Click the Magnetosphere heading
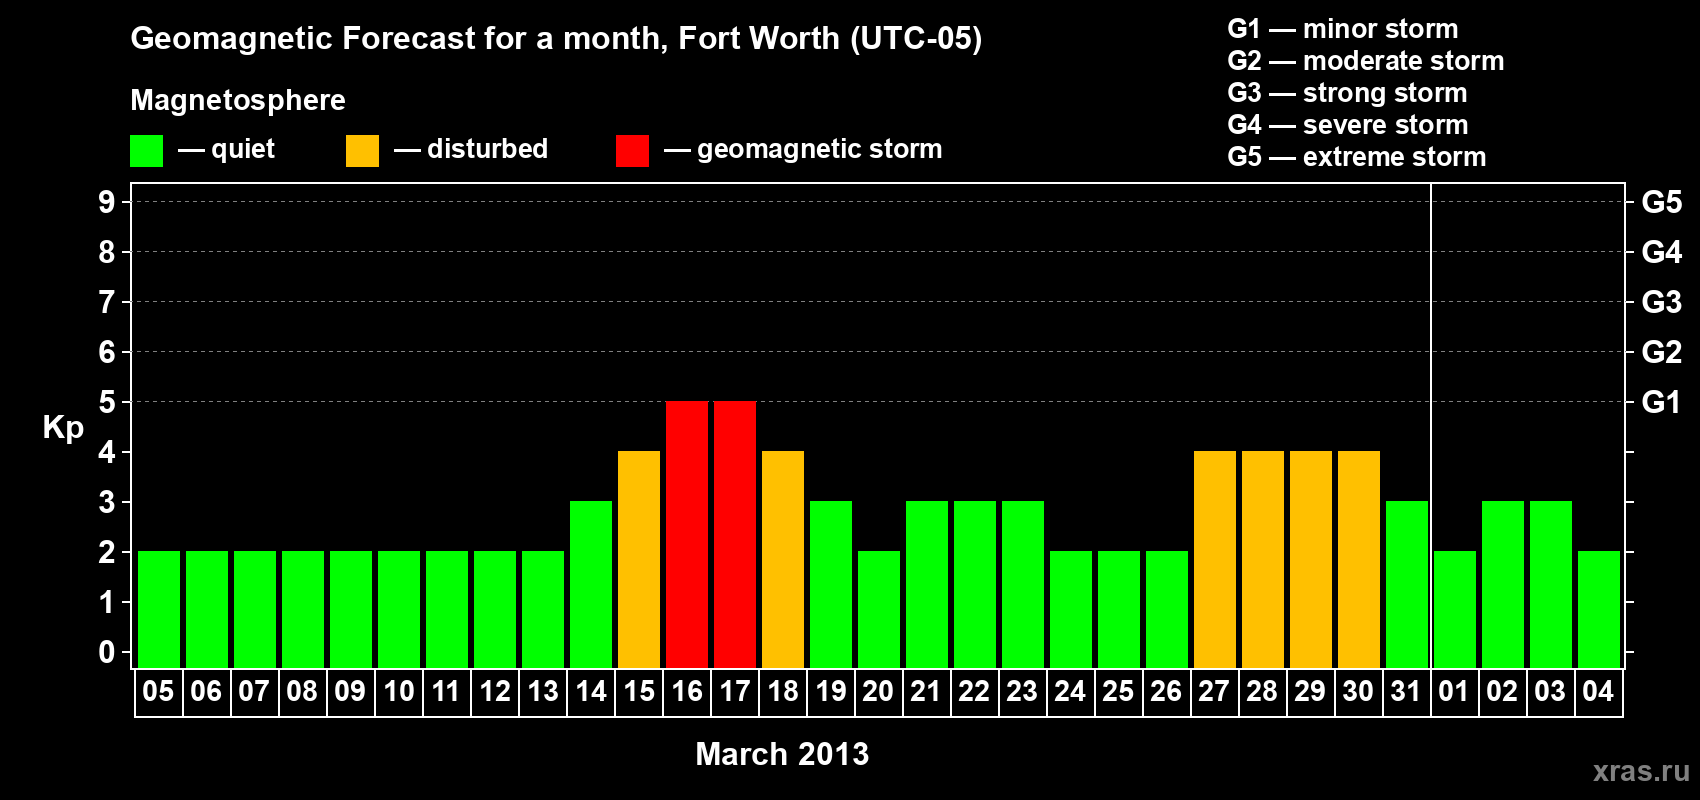1700x800 pixels. click(x=238, y=100)
